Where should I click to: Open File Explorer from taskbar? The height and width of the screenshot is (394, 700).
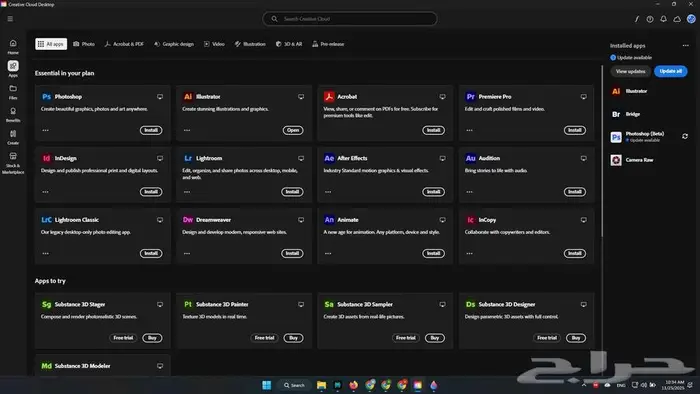coord(321,385)
